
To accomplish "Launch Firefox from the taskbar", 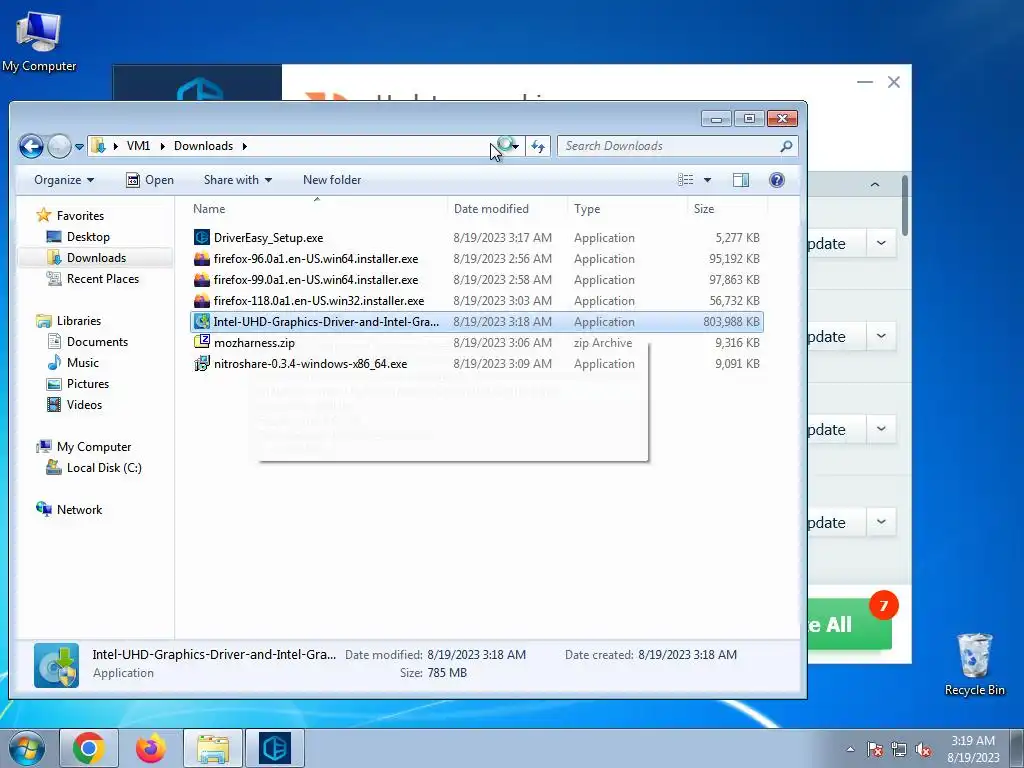I will [151, 748].
